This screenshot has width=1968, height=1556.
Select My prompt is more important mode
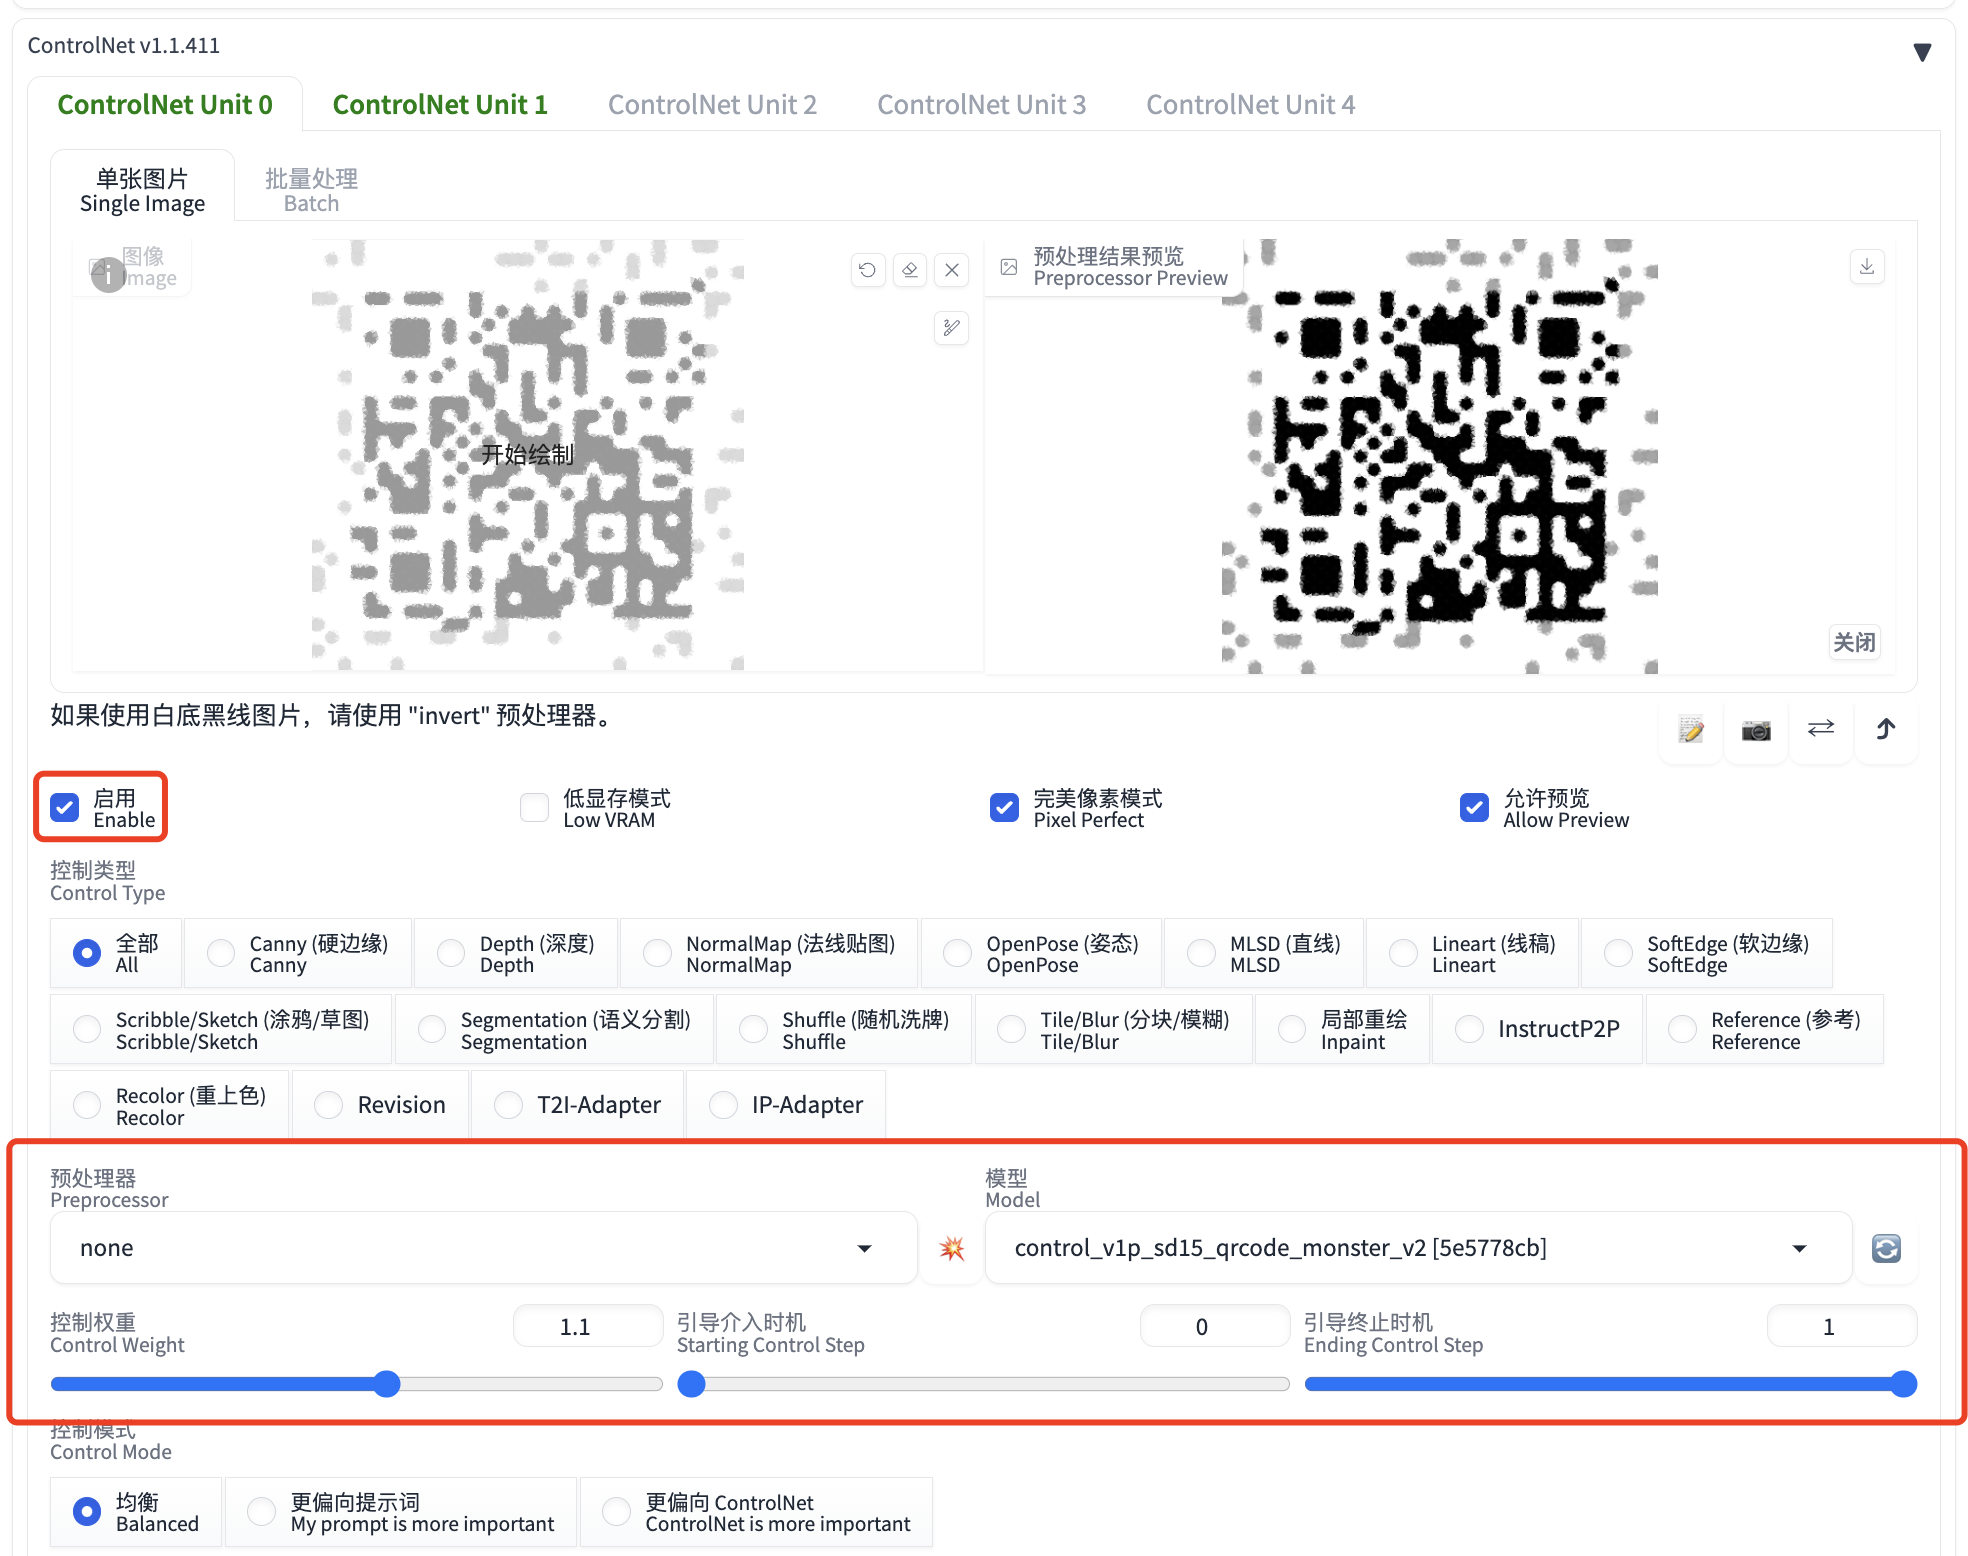(401, 1512)
